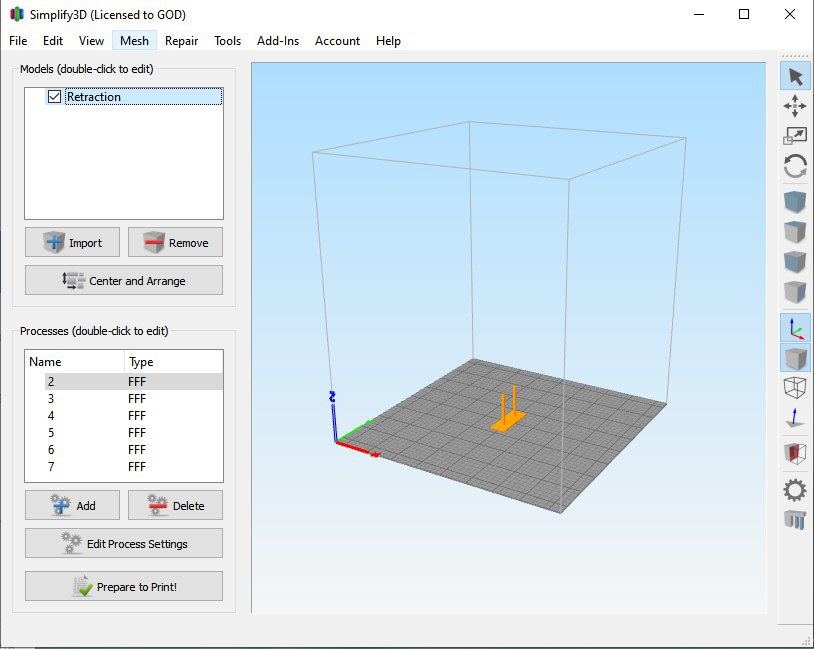Click the toolbar drag handle dots

click(x=795, y=56)
